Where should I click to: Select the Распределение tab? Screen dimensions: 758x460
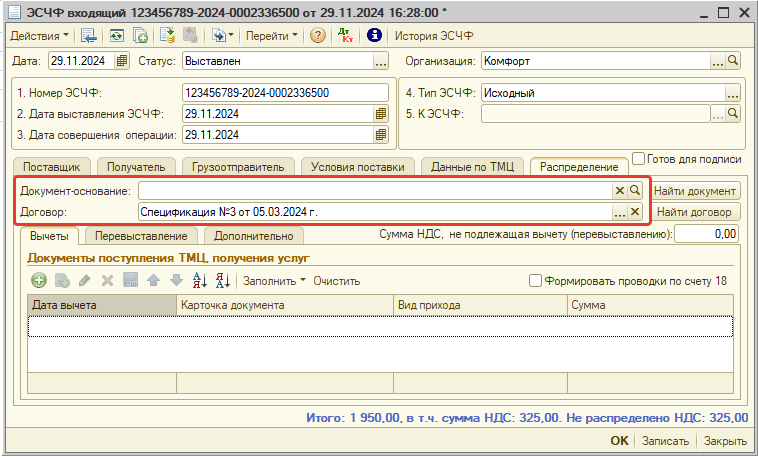point(579,167)
